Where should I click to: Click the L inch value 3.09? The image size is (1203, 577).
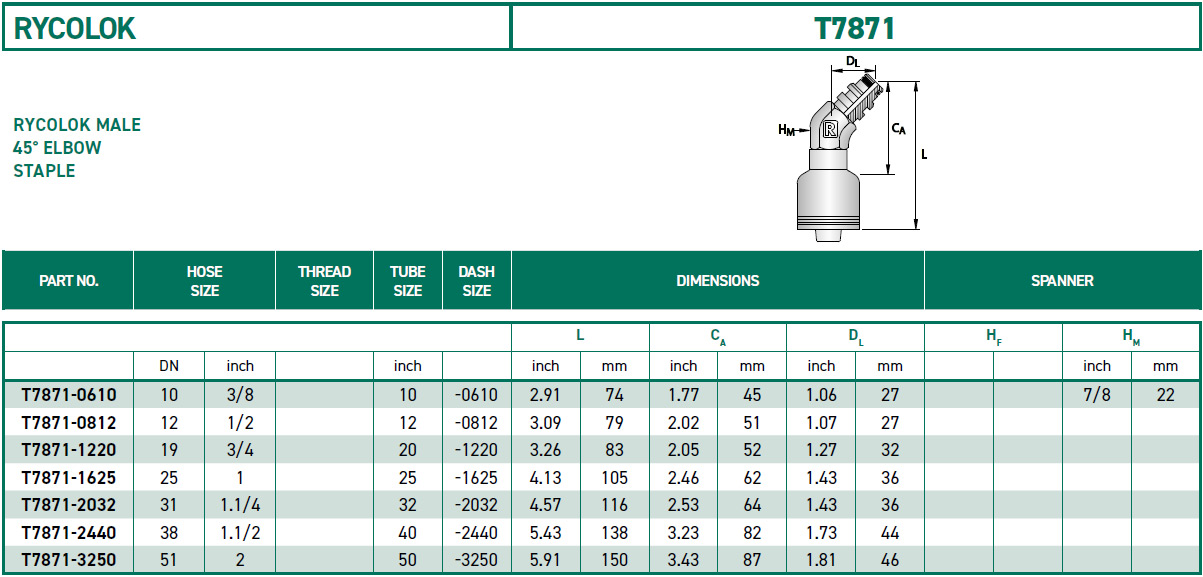546,422
